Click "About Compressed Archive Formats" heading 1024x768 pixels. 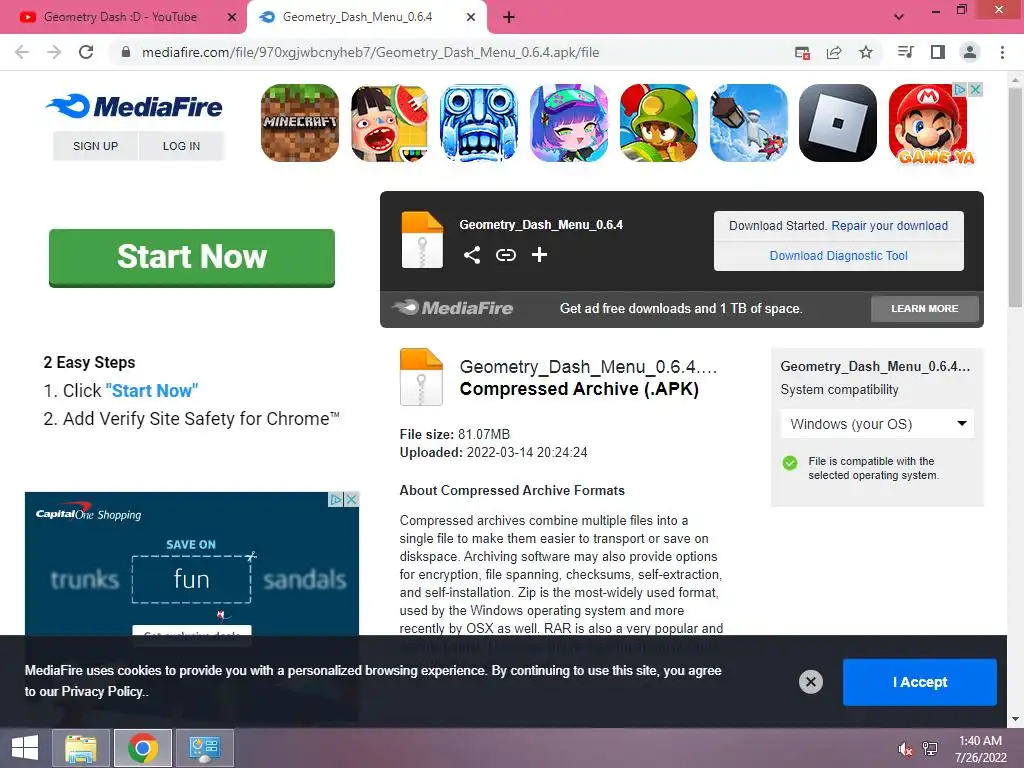tap(512, 490)
